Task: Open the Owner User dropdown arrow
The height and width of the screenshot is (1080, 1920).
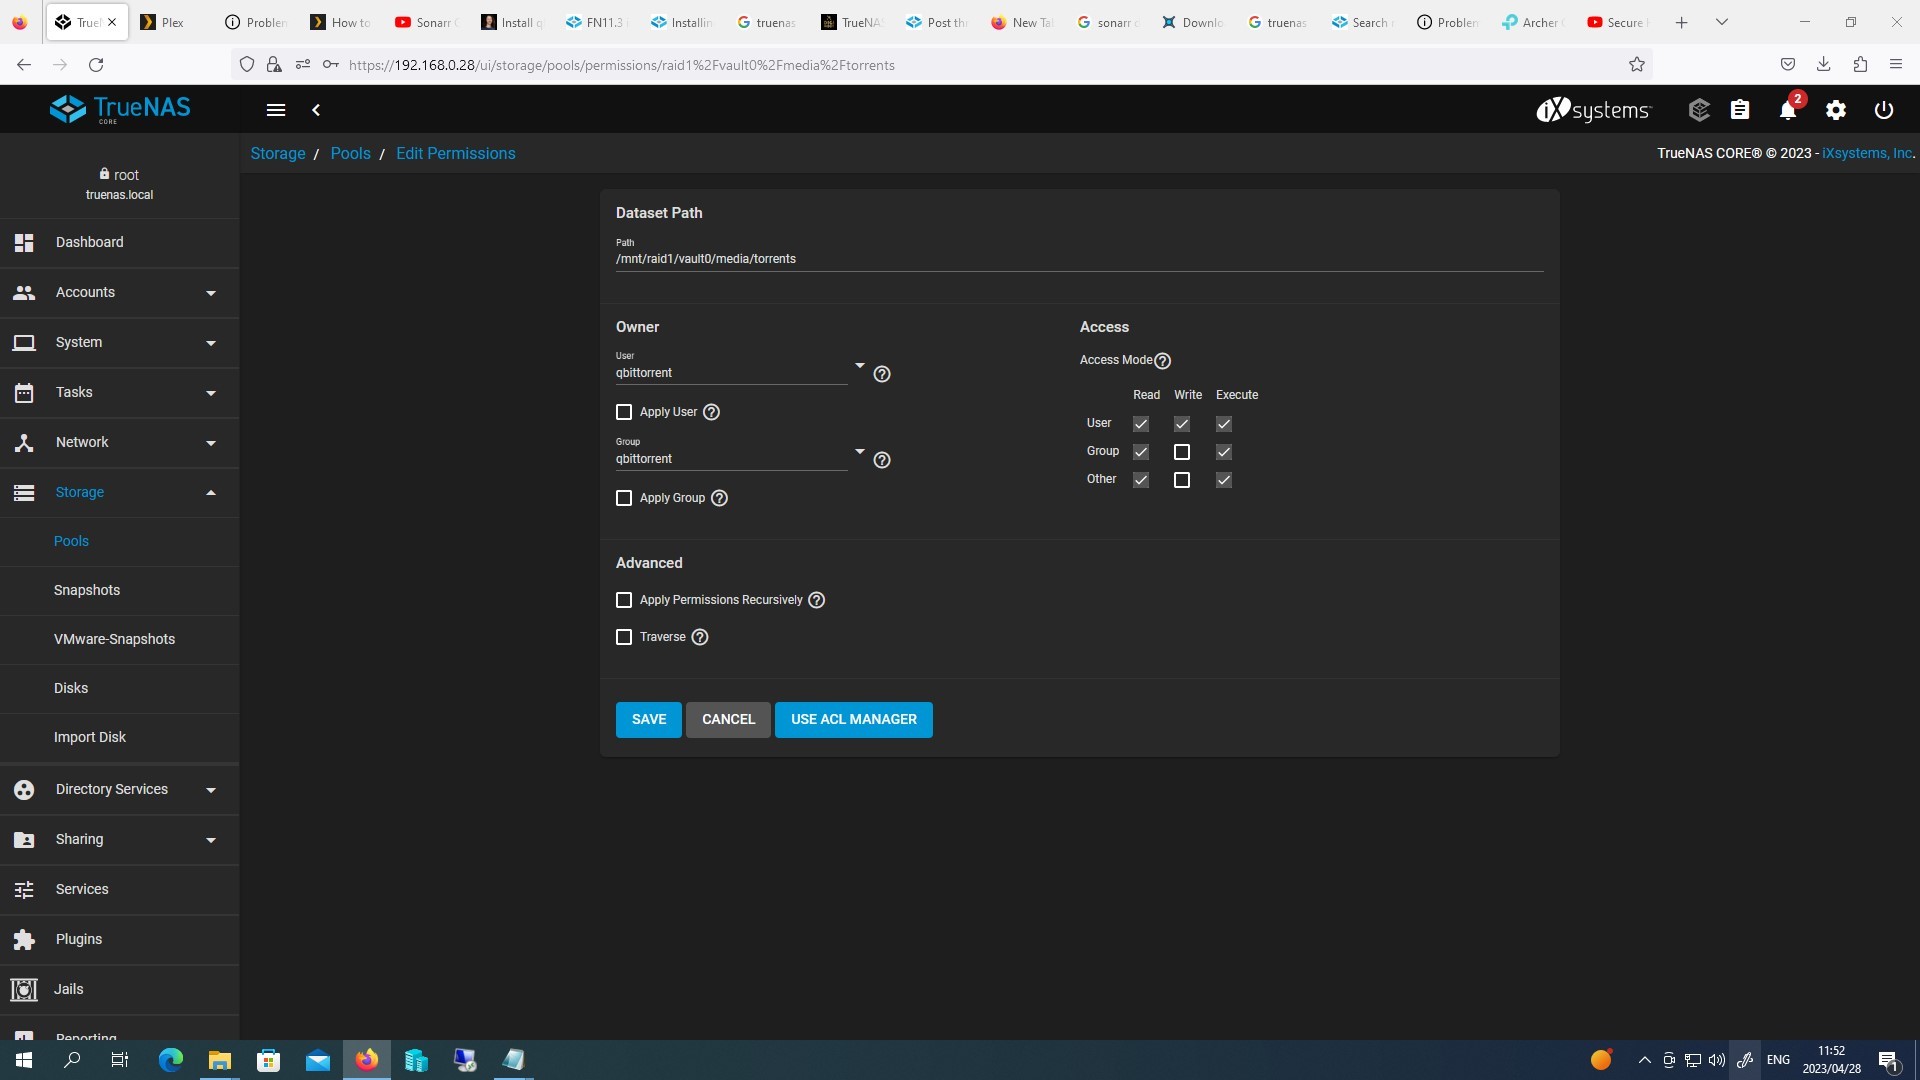Action: click(x=859, y=366)
